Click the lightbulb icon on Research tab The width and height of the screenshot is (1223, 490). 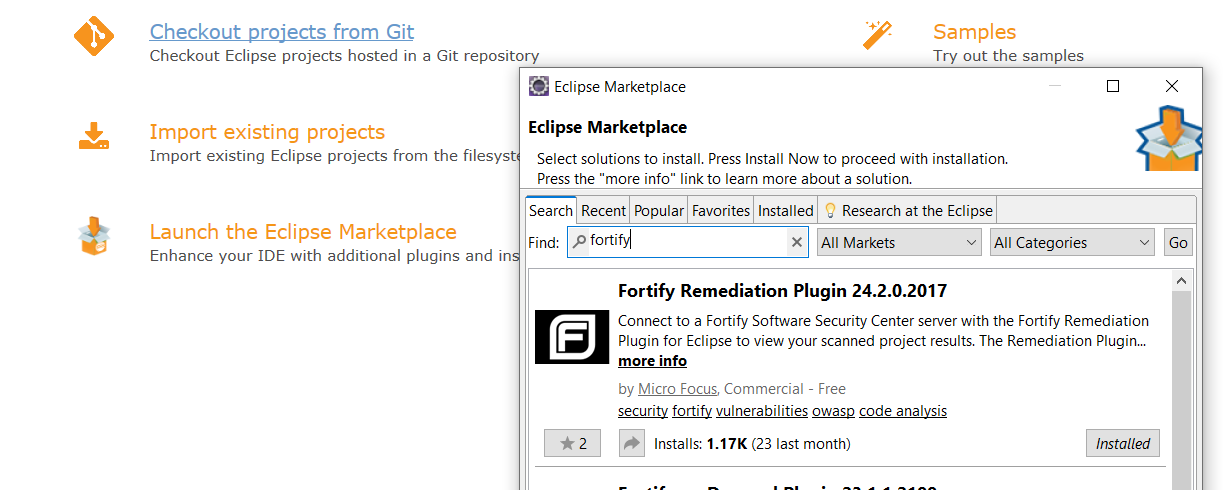[830, 210]
